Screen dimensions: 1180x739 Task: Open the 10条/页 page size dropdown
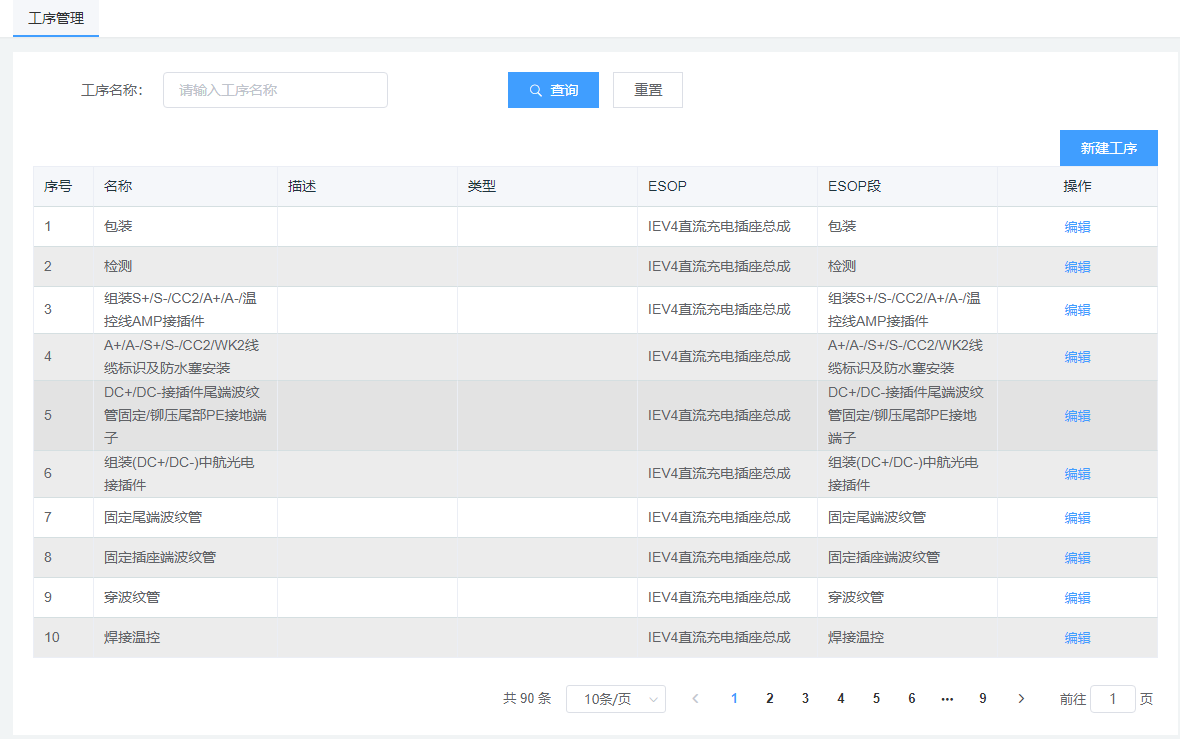click(615, 699)
